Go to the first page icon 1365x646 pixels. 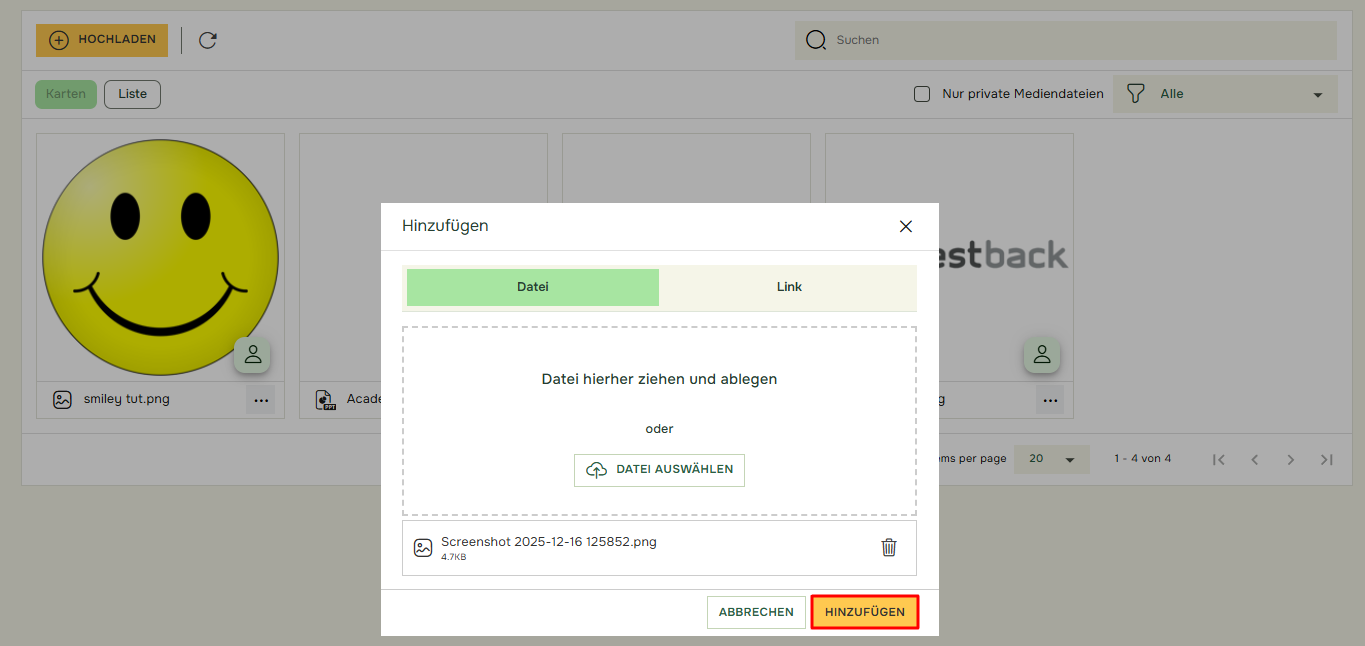coord(1218,459)
